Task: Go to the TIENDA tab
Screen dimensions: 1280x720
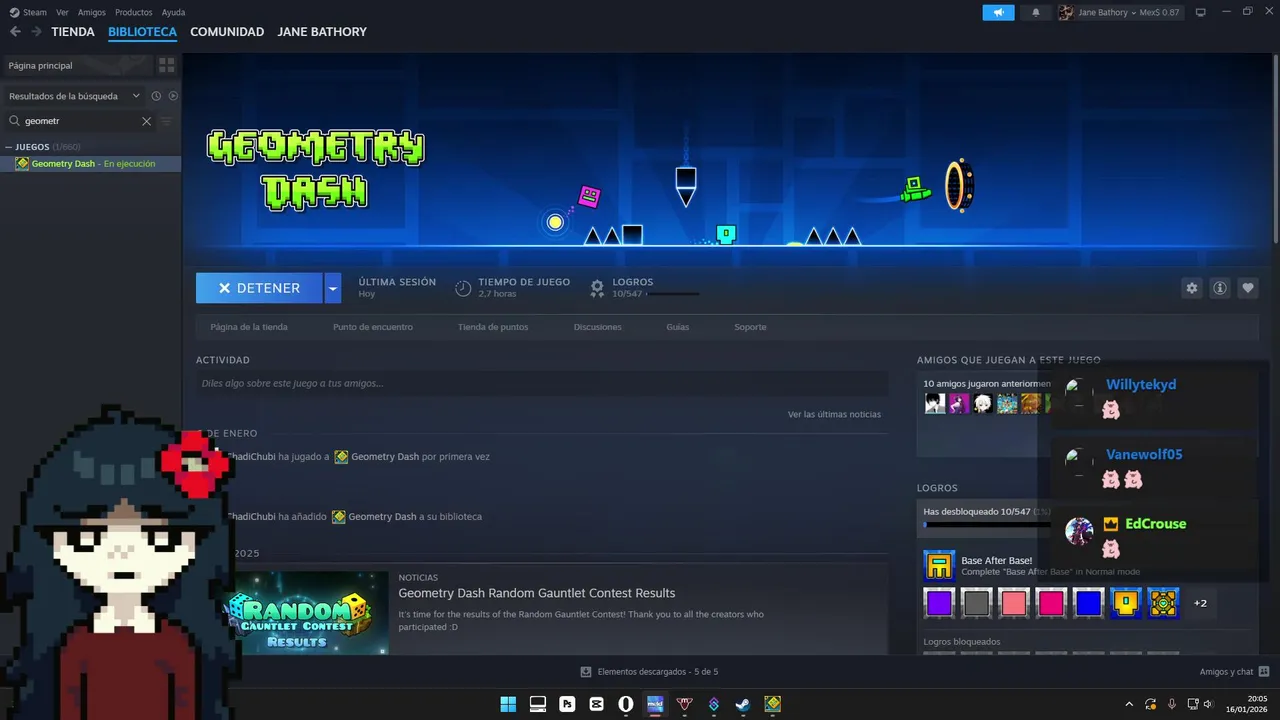Action: pyautogui.click(x=73, y=32)
